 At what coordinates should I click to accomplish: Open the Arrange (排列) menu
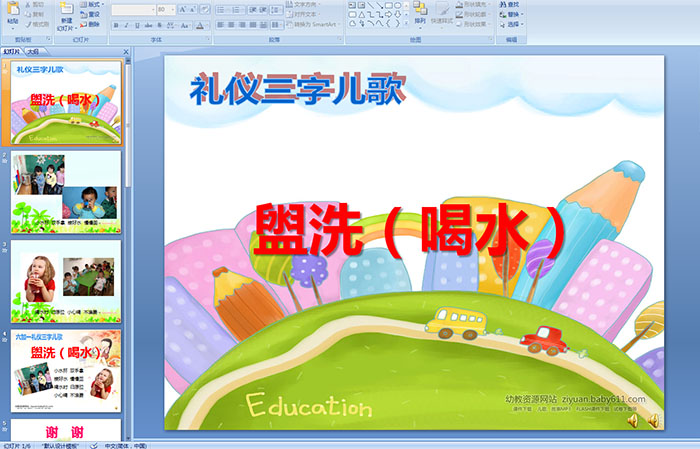[x=420, y=13]
